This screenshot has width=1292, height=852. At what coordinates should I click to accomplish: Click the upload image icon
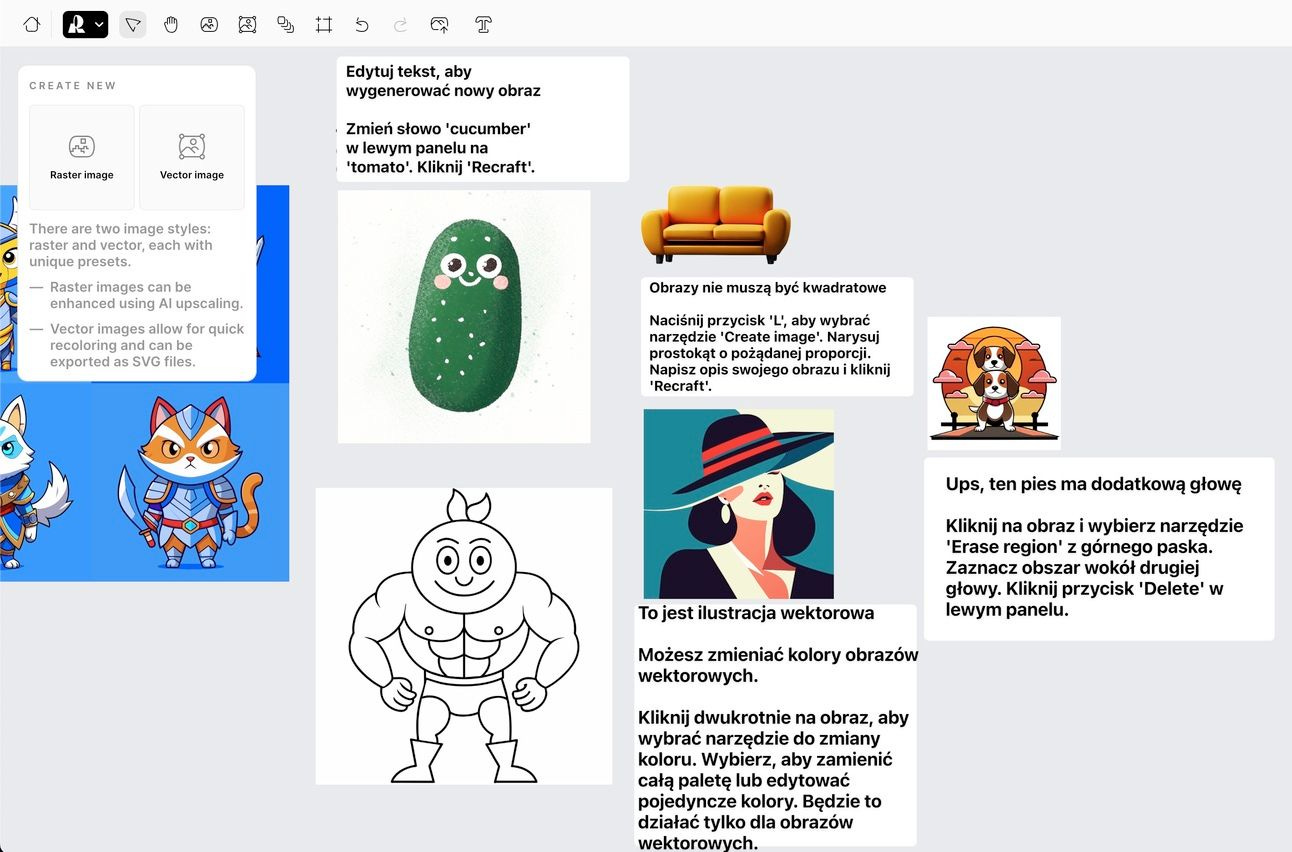tap(439, 24)
